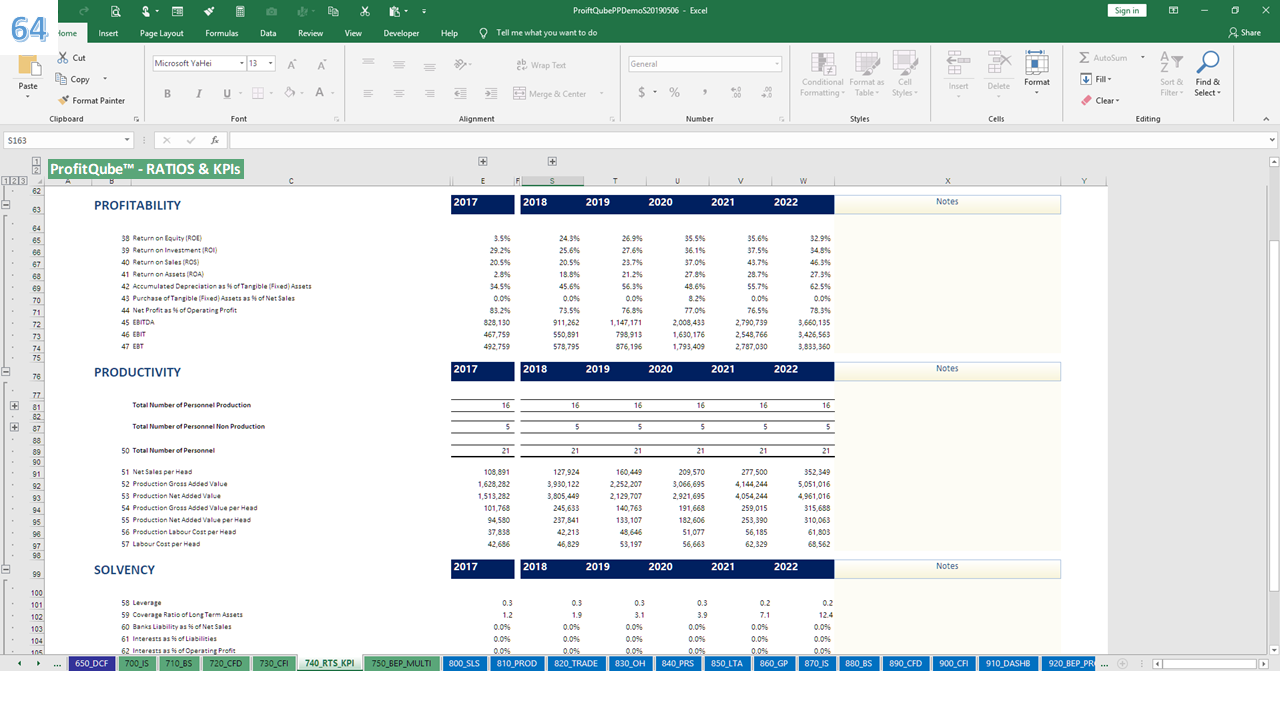Image resolution: width=1280 pixels, height=720 pixels.
Task: Open Sort & Filter menu
Action: 1171,74
